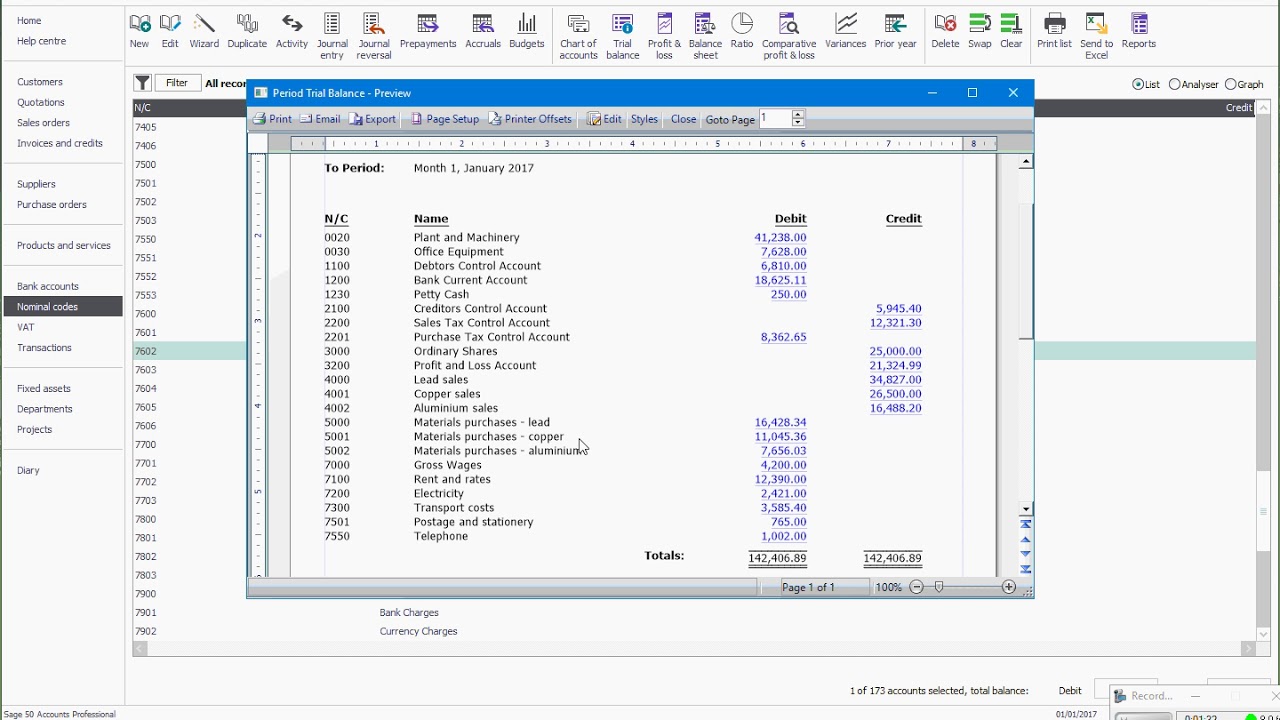Click the Send to Excel icon
Screen dimensions: 1280x720
tap(1096, 37)
